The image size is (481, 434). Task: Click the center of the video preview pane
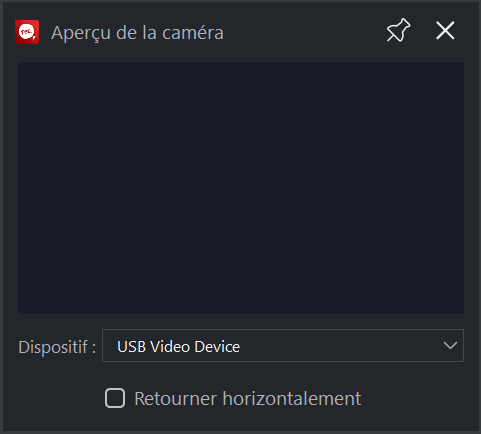click(x=241, y=188)
